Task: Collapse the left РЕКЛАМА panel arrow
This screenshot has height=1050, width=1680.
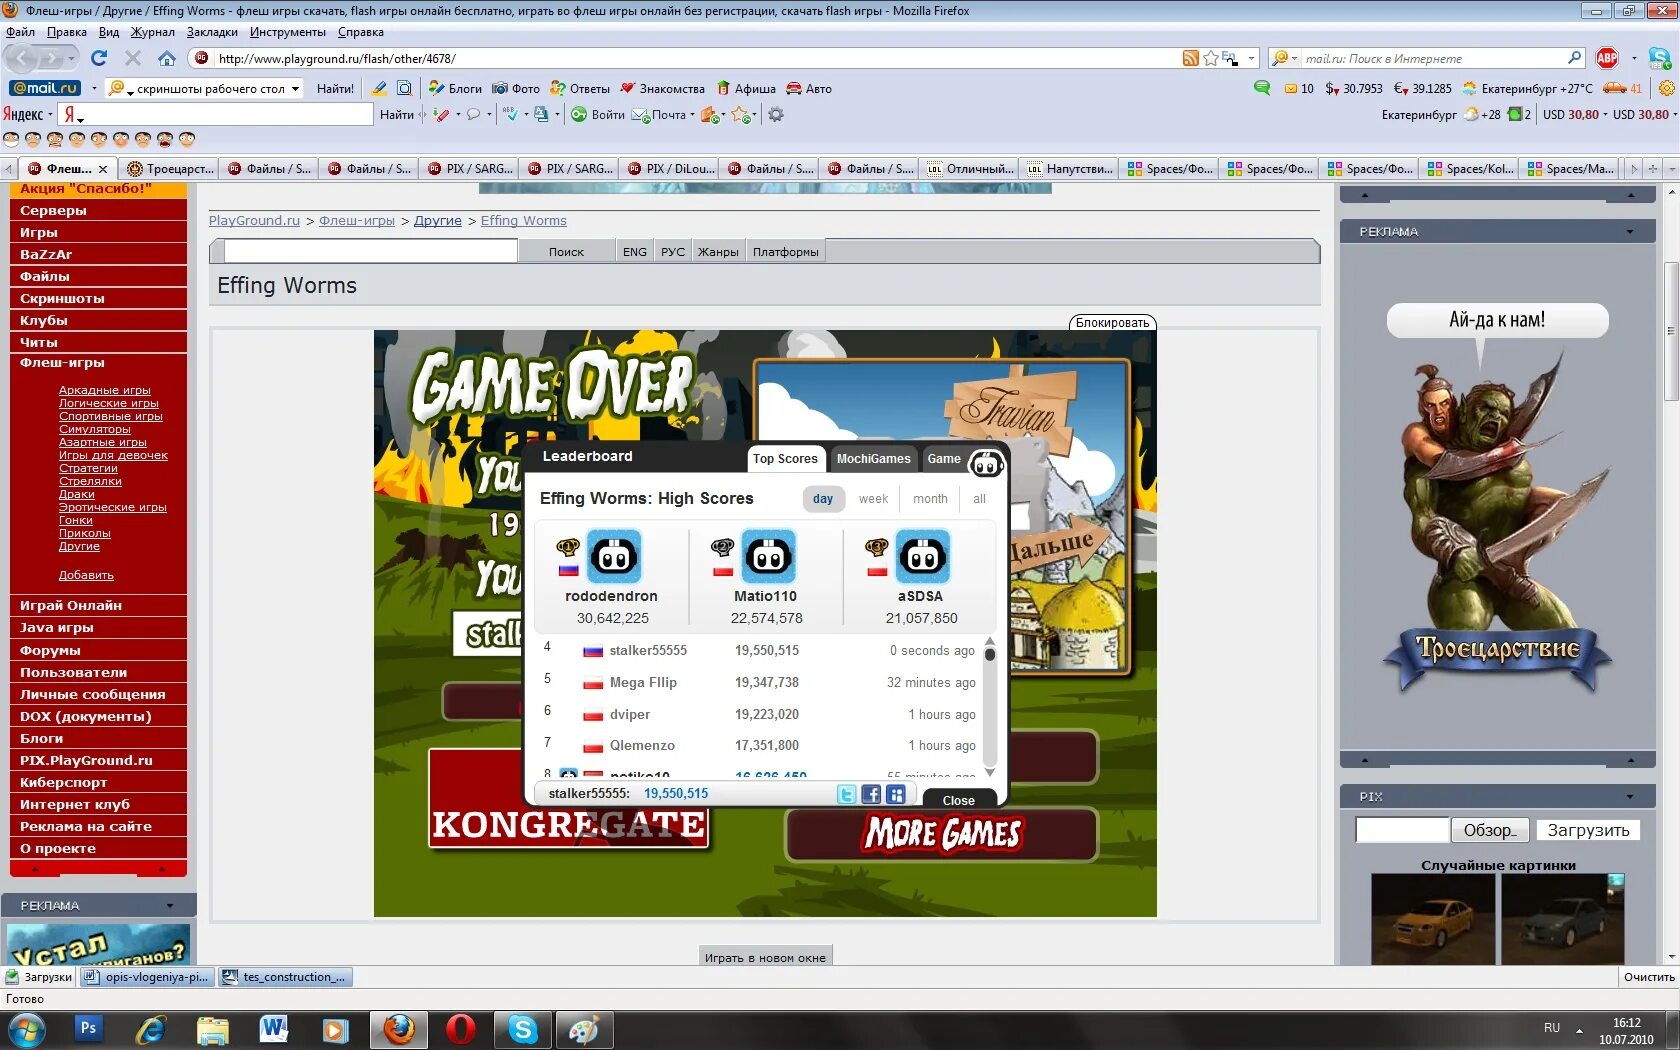Action: [x=170, y=906]
